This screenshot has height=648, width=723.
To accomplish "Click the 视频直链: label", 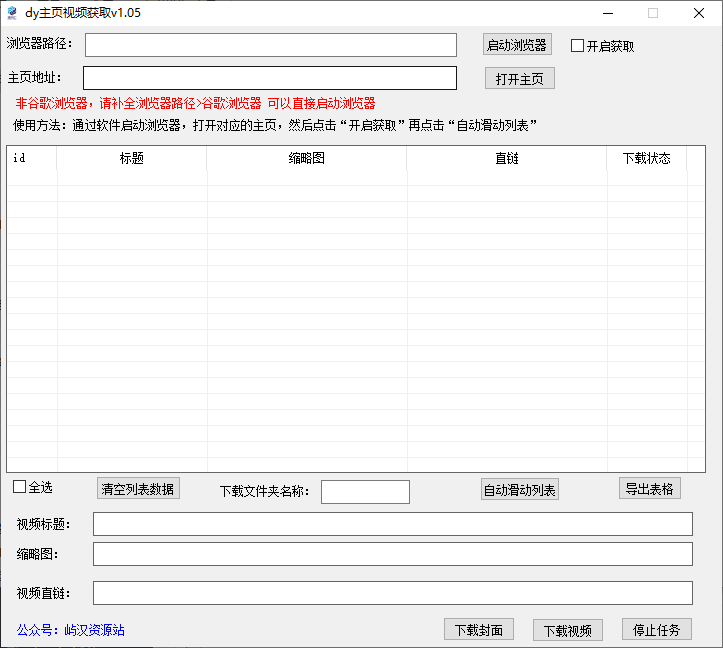I will point(43,593).
